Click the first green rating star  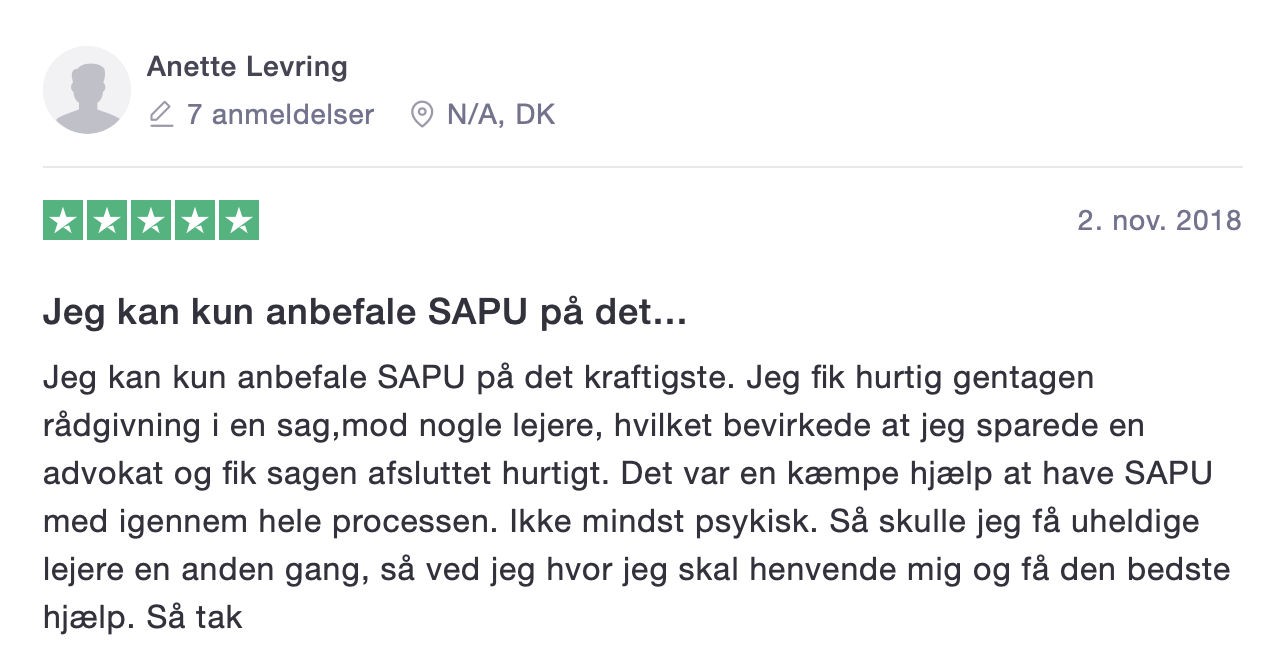pos(63,221)
